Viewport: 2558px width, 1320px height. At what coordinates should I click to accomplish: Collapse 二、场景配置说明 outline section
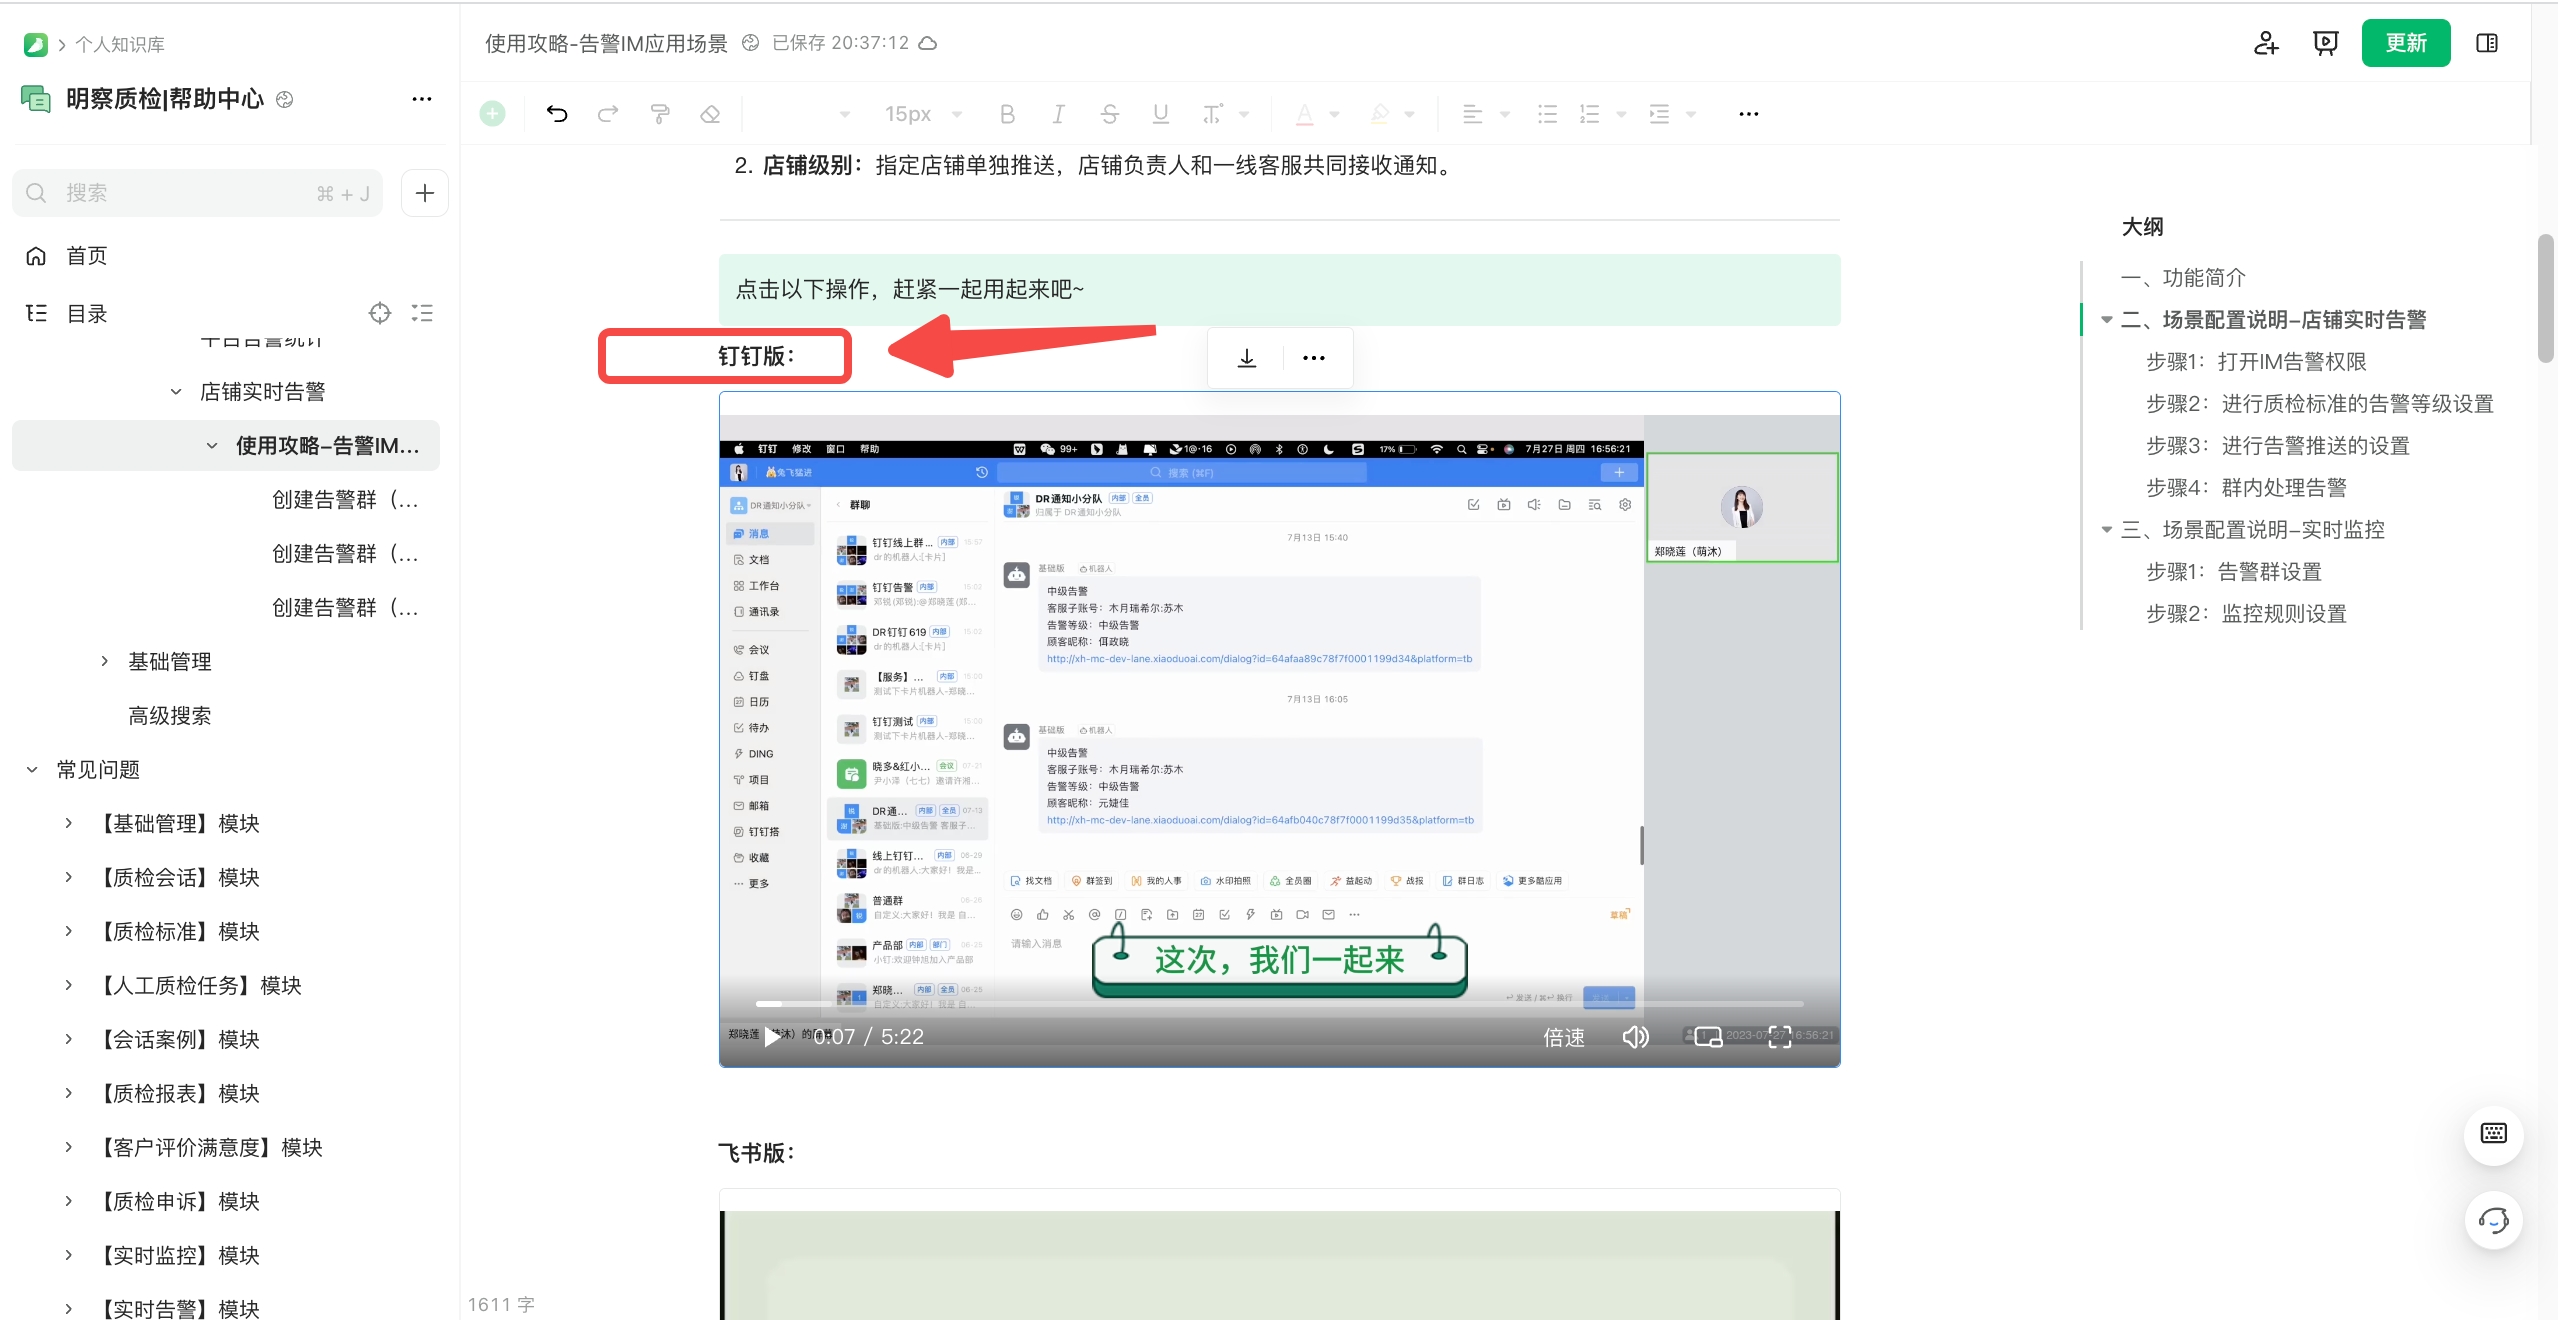tap(2107, 320)
